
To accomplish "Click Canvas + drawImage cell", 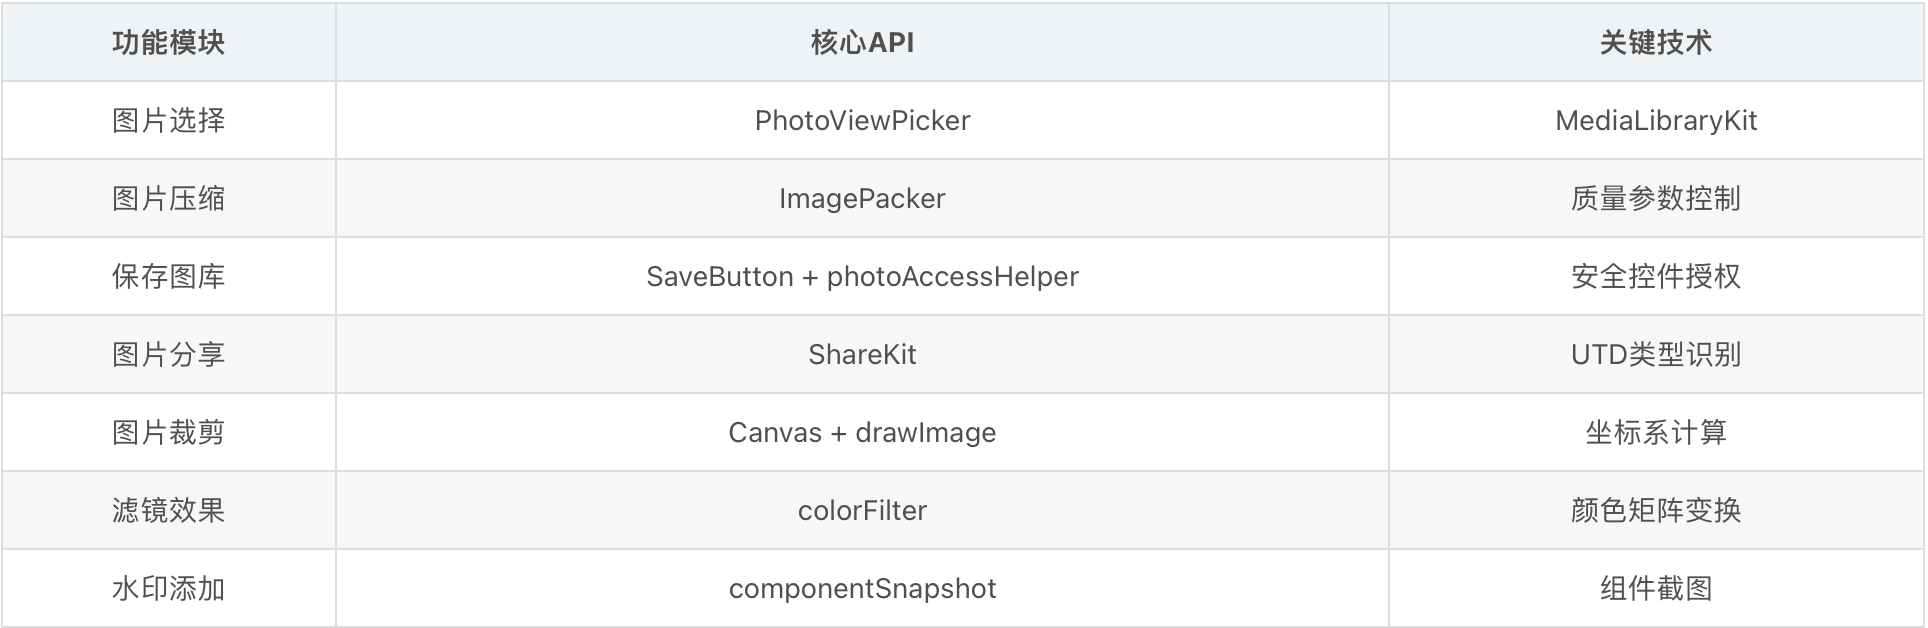I will pyautogui.click(x=862, y=432).
